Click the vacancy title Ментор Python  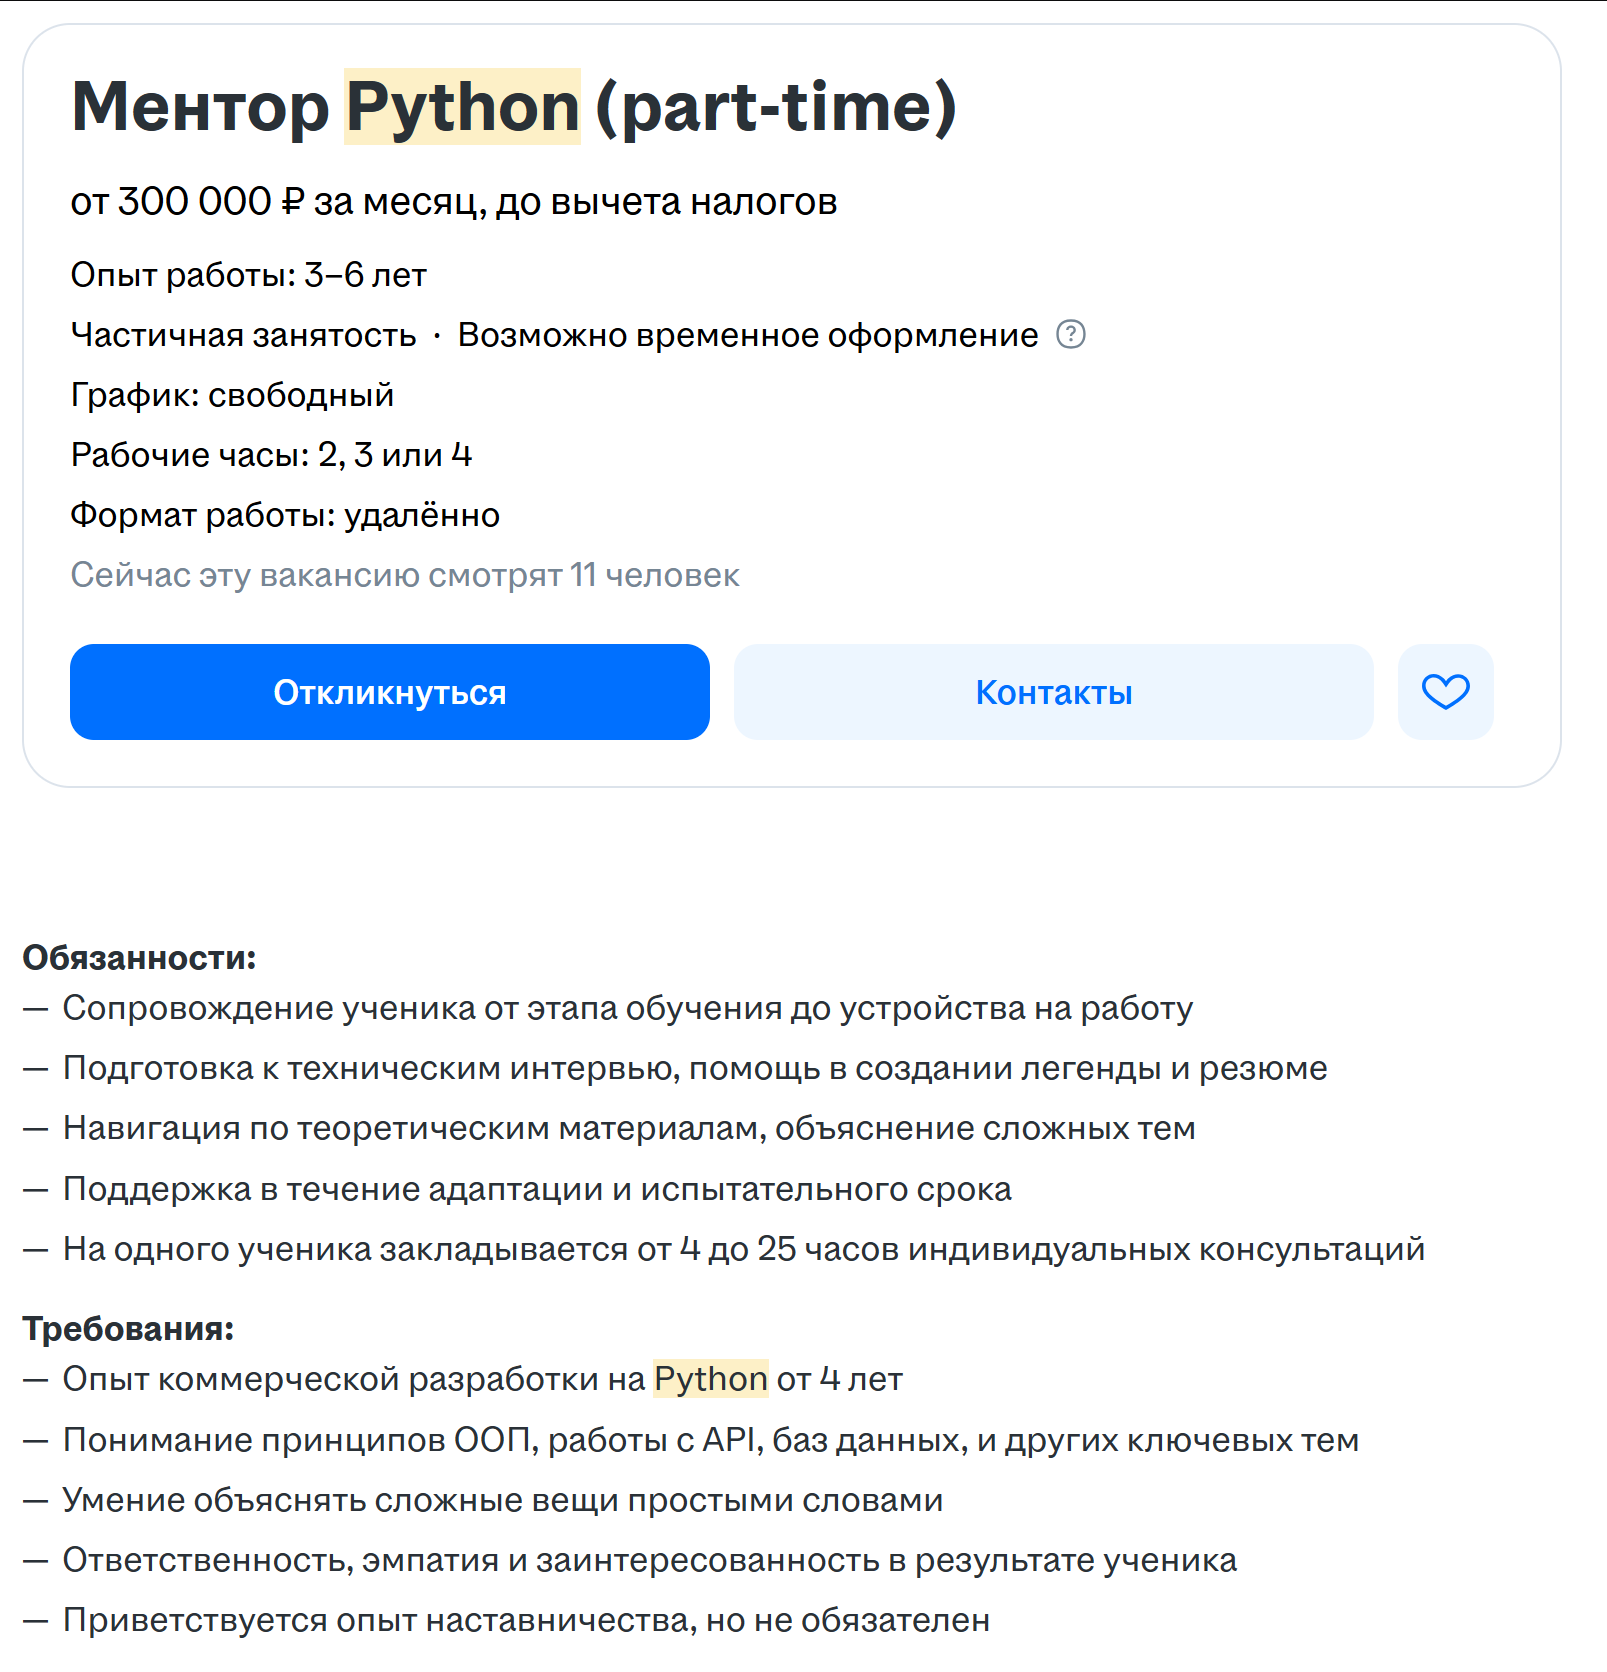click(x=513, y=107)
